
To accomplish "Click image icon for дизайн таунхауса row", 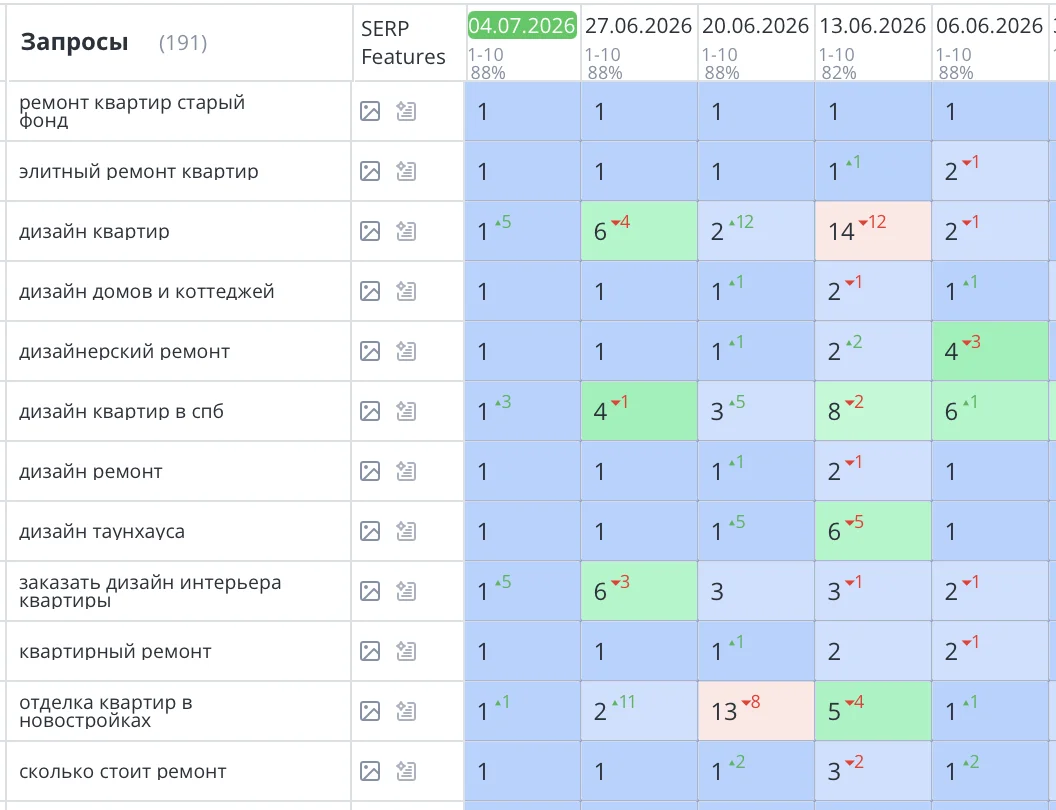I will 370,531.
